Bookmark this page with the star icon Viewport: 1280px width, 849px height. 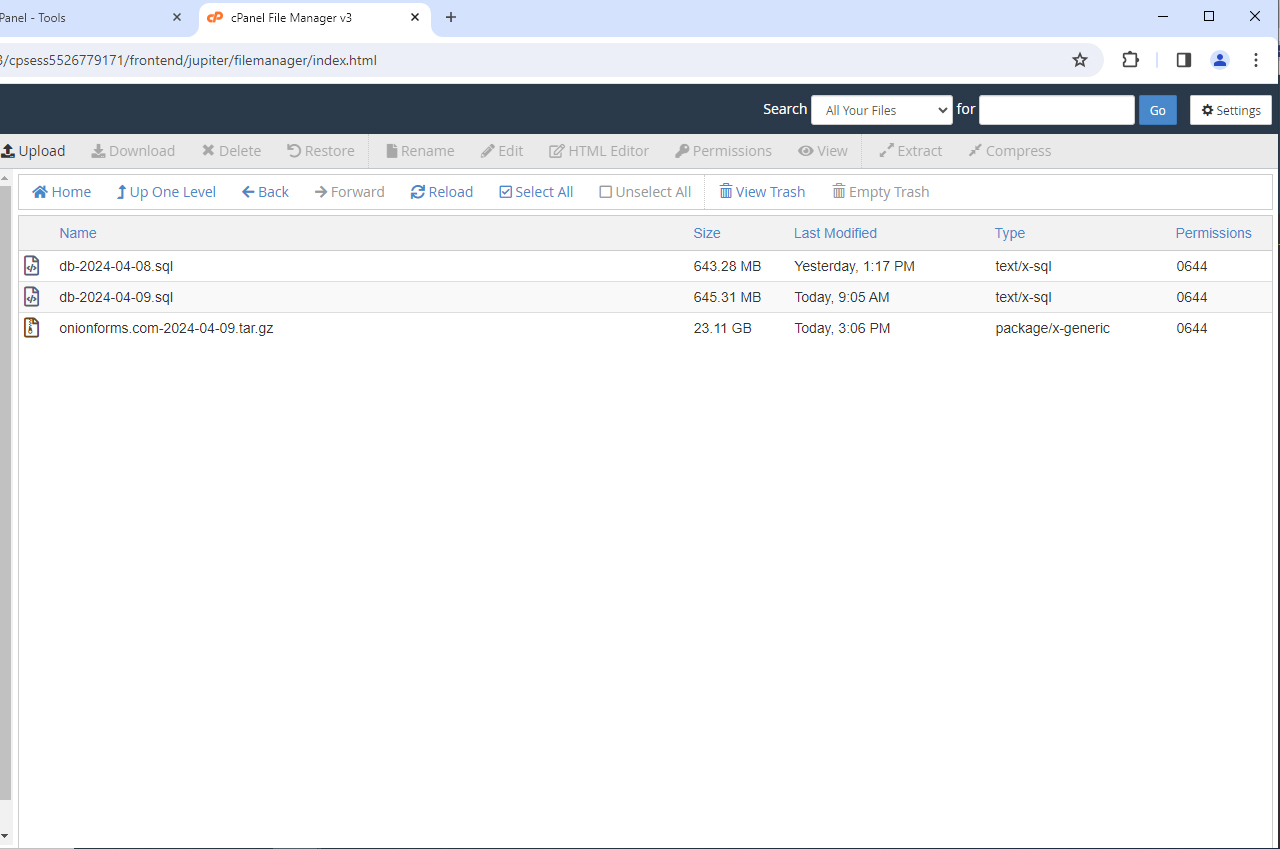[1080, 60]
